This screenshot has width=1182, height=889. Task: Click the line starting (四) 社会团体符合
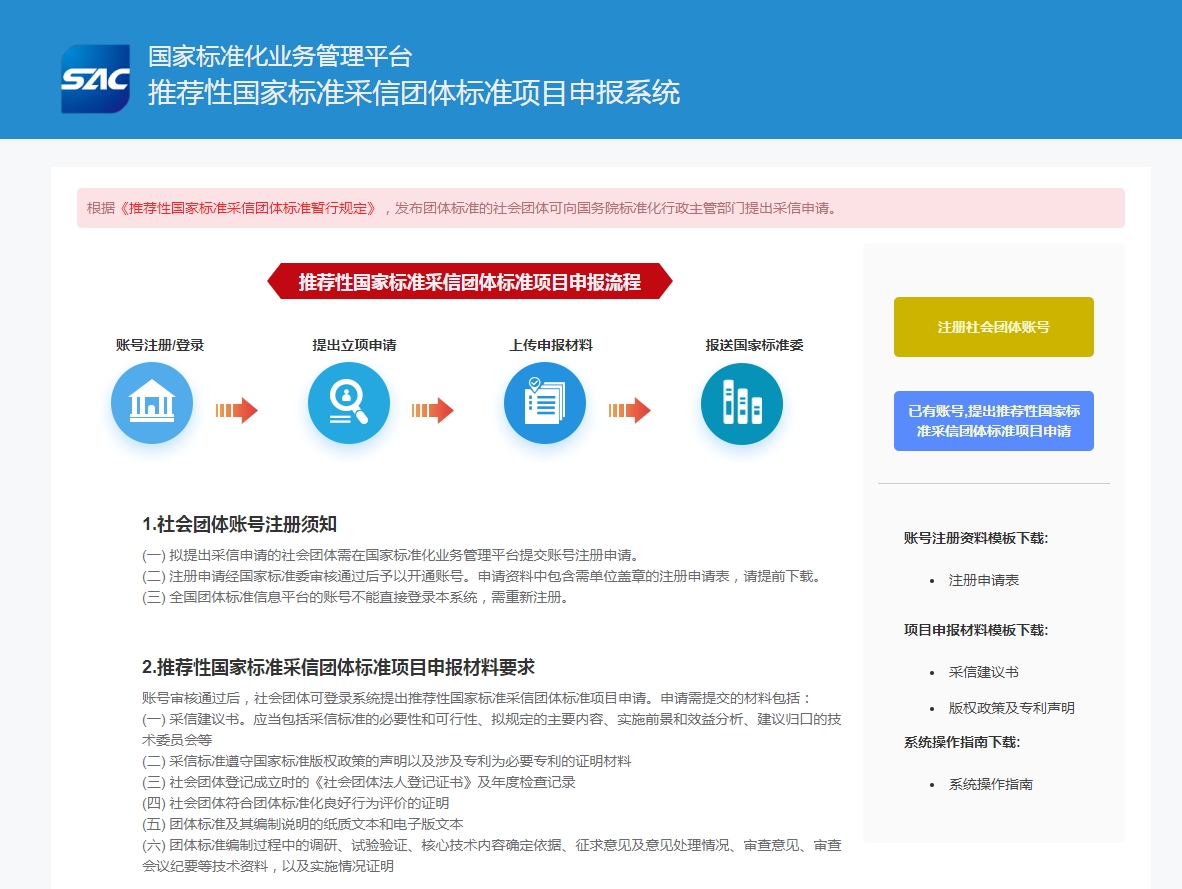coord(296,803)
